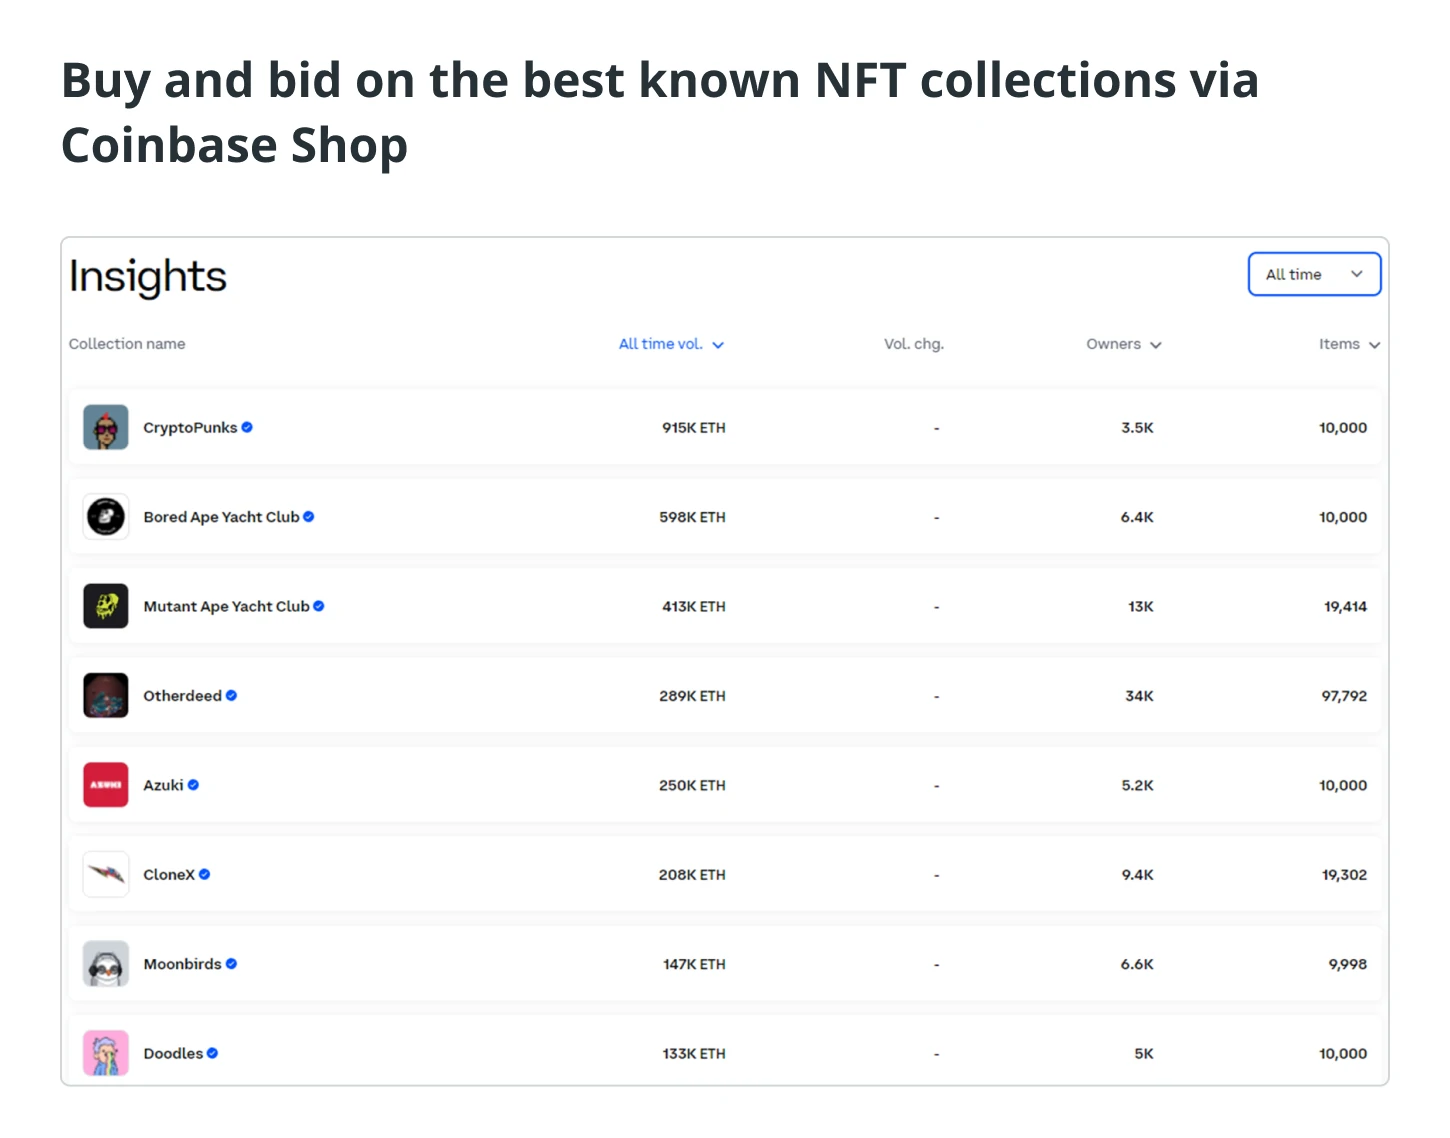Click the Collection name column header
This screenshot has width=1450, height=1138.
tap(127, 344)
